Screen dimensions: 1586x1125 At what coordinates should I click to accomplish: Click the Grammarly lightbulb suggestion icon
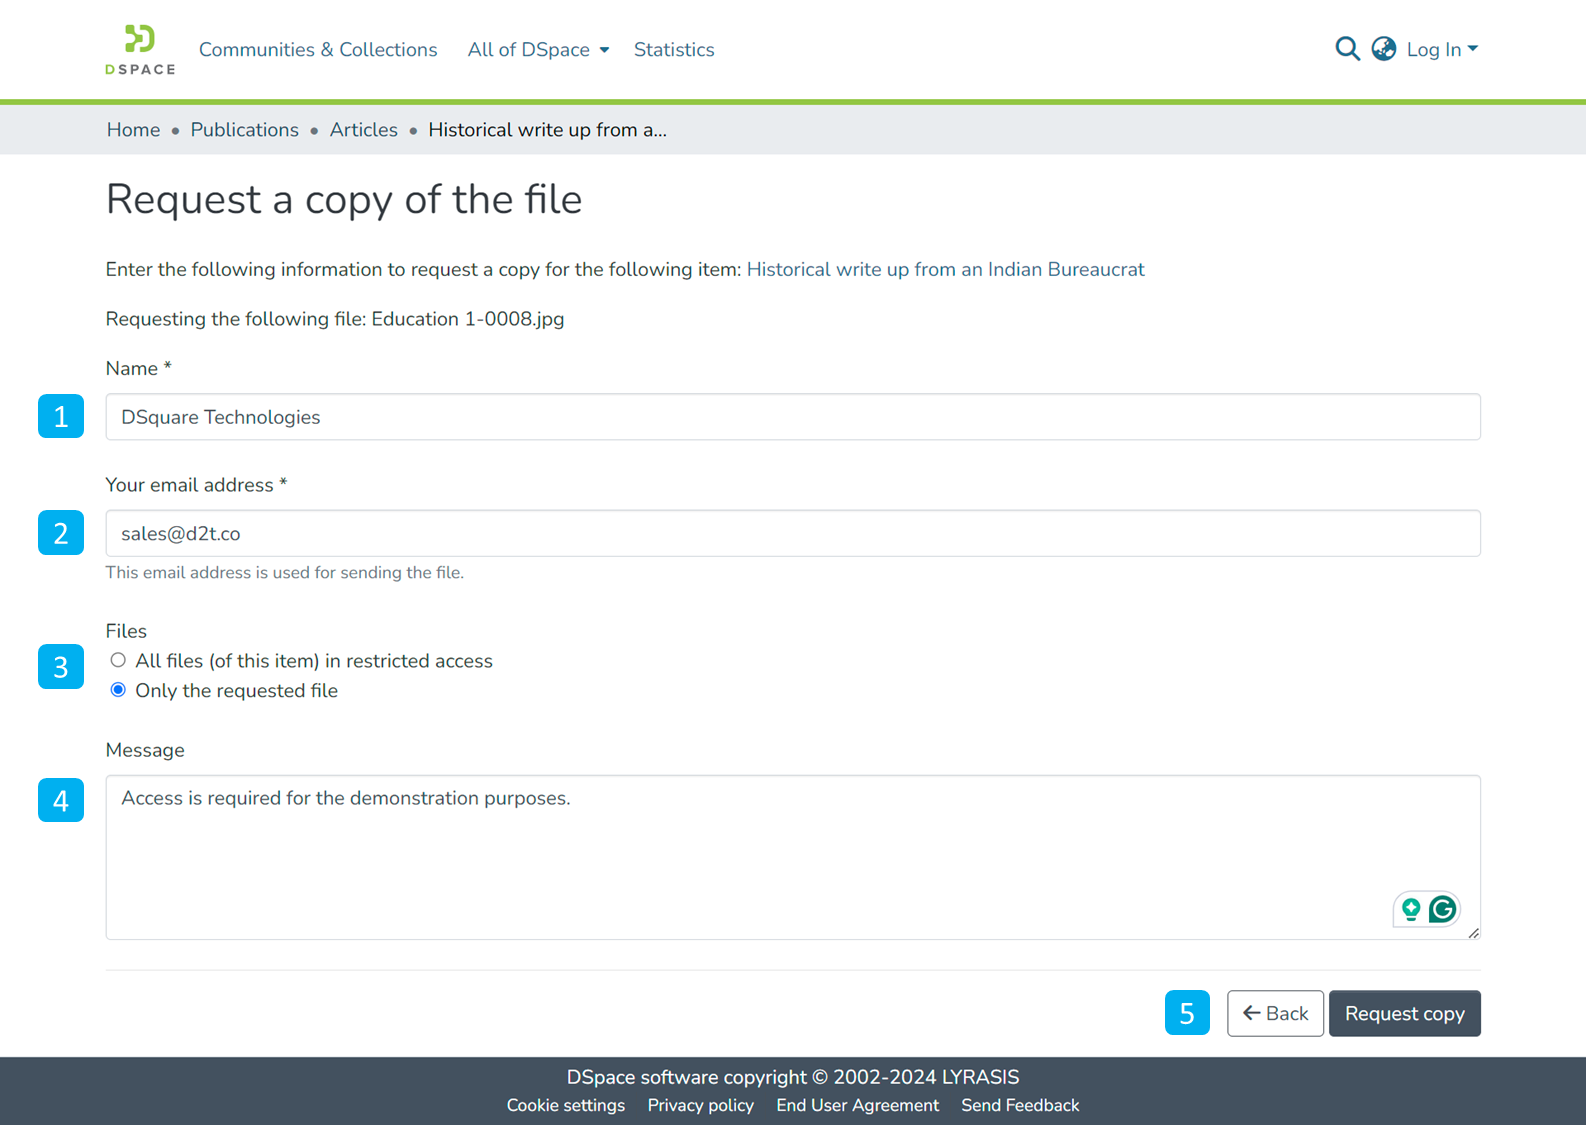(1411, 909)
